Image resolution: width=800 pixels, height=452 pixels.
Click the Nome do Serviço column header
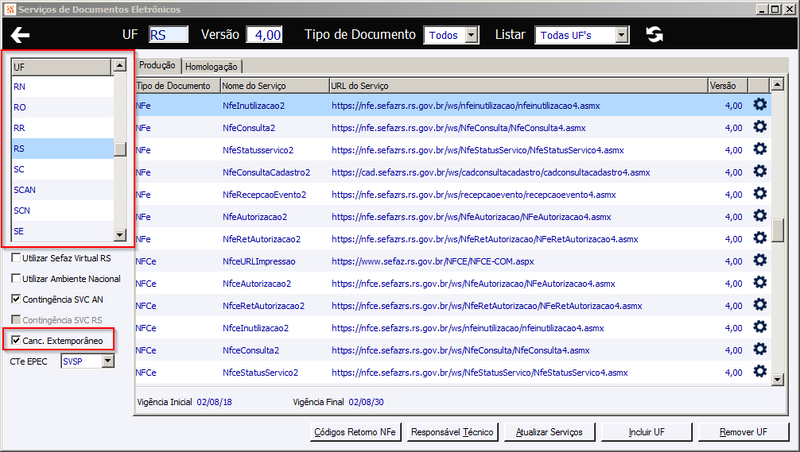pyautogui.click(x=275, y=86)
